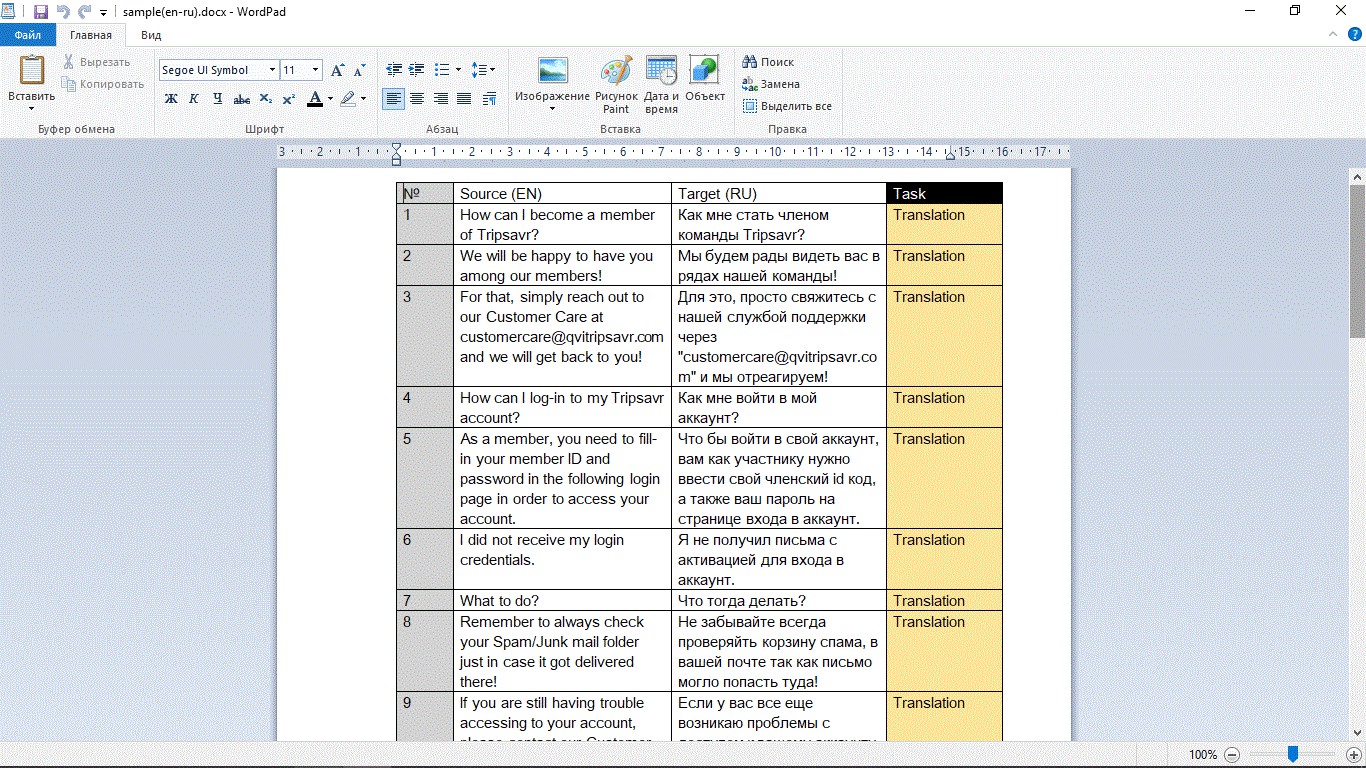Click the Копировать (copy) button
This screenshot has width=1366, height=768.
point(103,84)
